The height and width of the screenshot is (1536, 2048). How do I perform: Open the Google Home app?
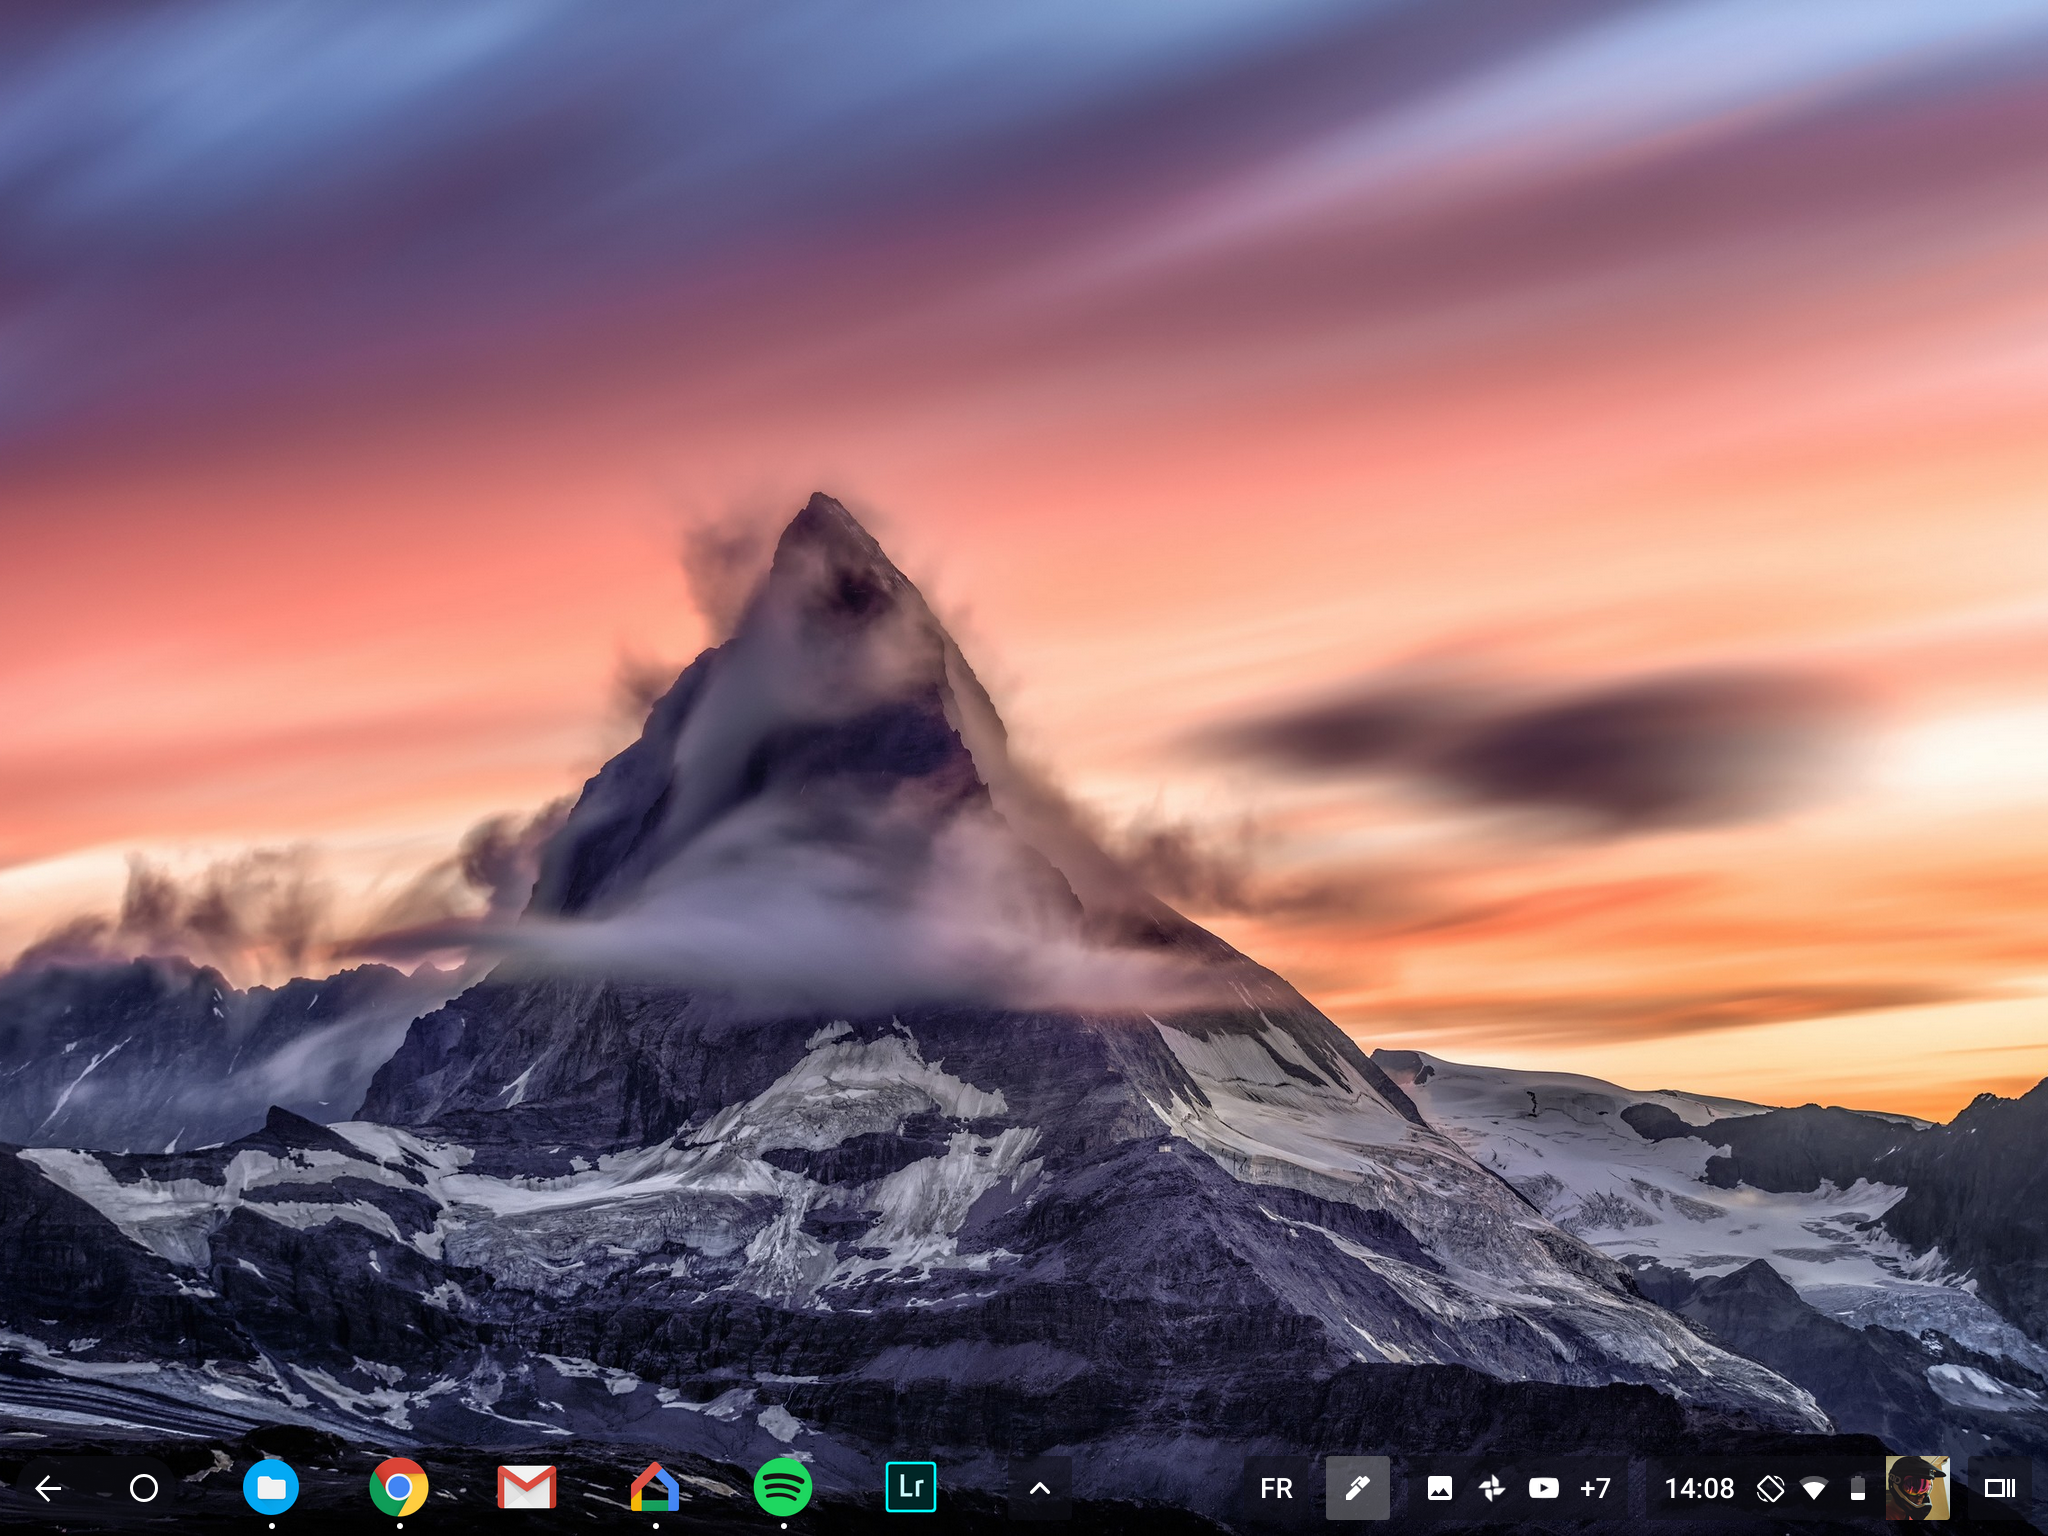[655, 1487]
